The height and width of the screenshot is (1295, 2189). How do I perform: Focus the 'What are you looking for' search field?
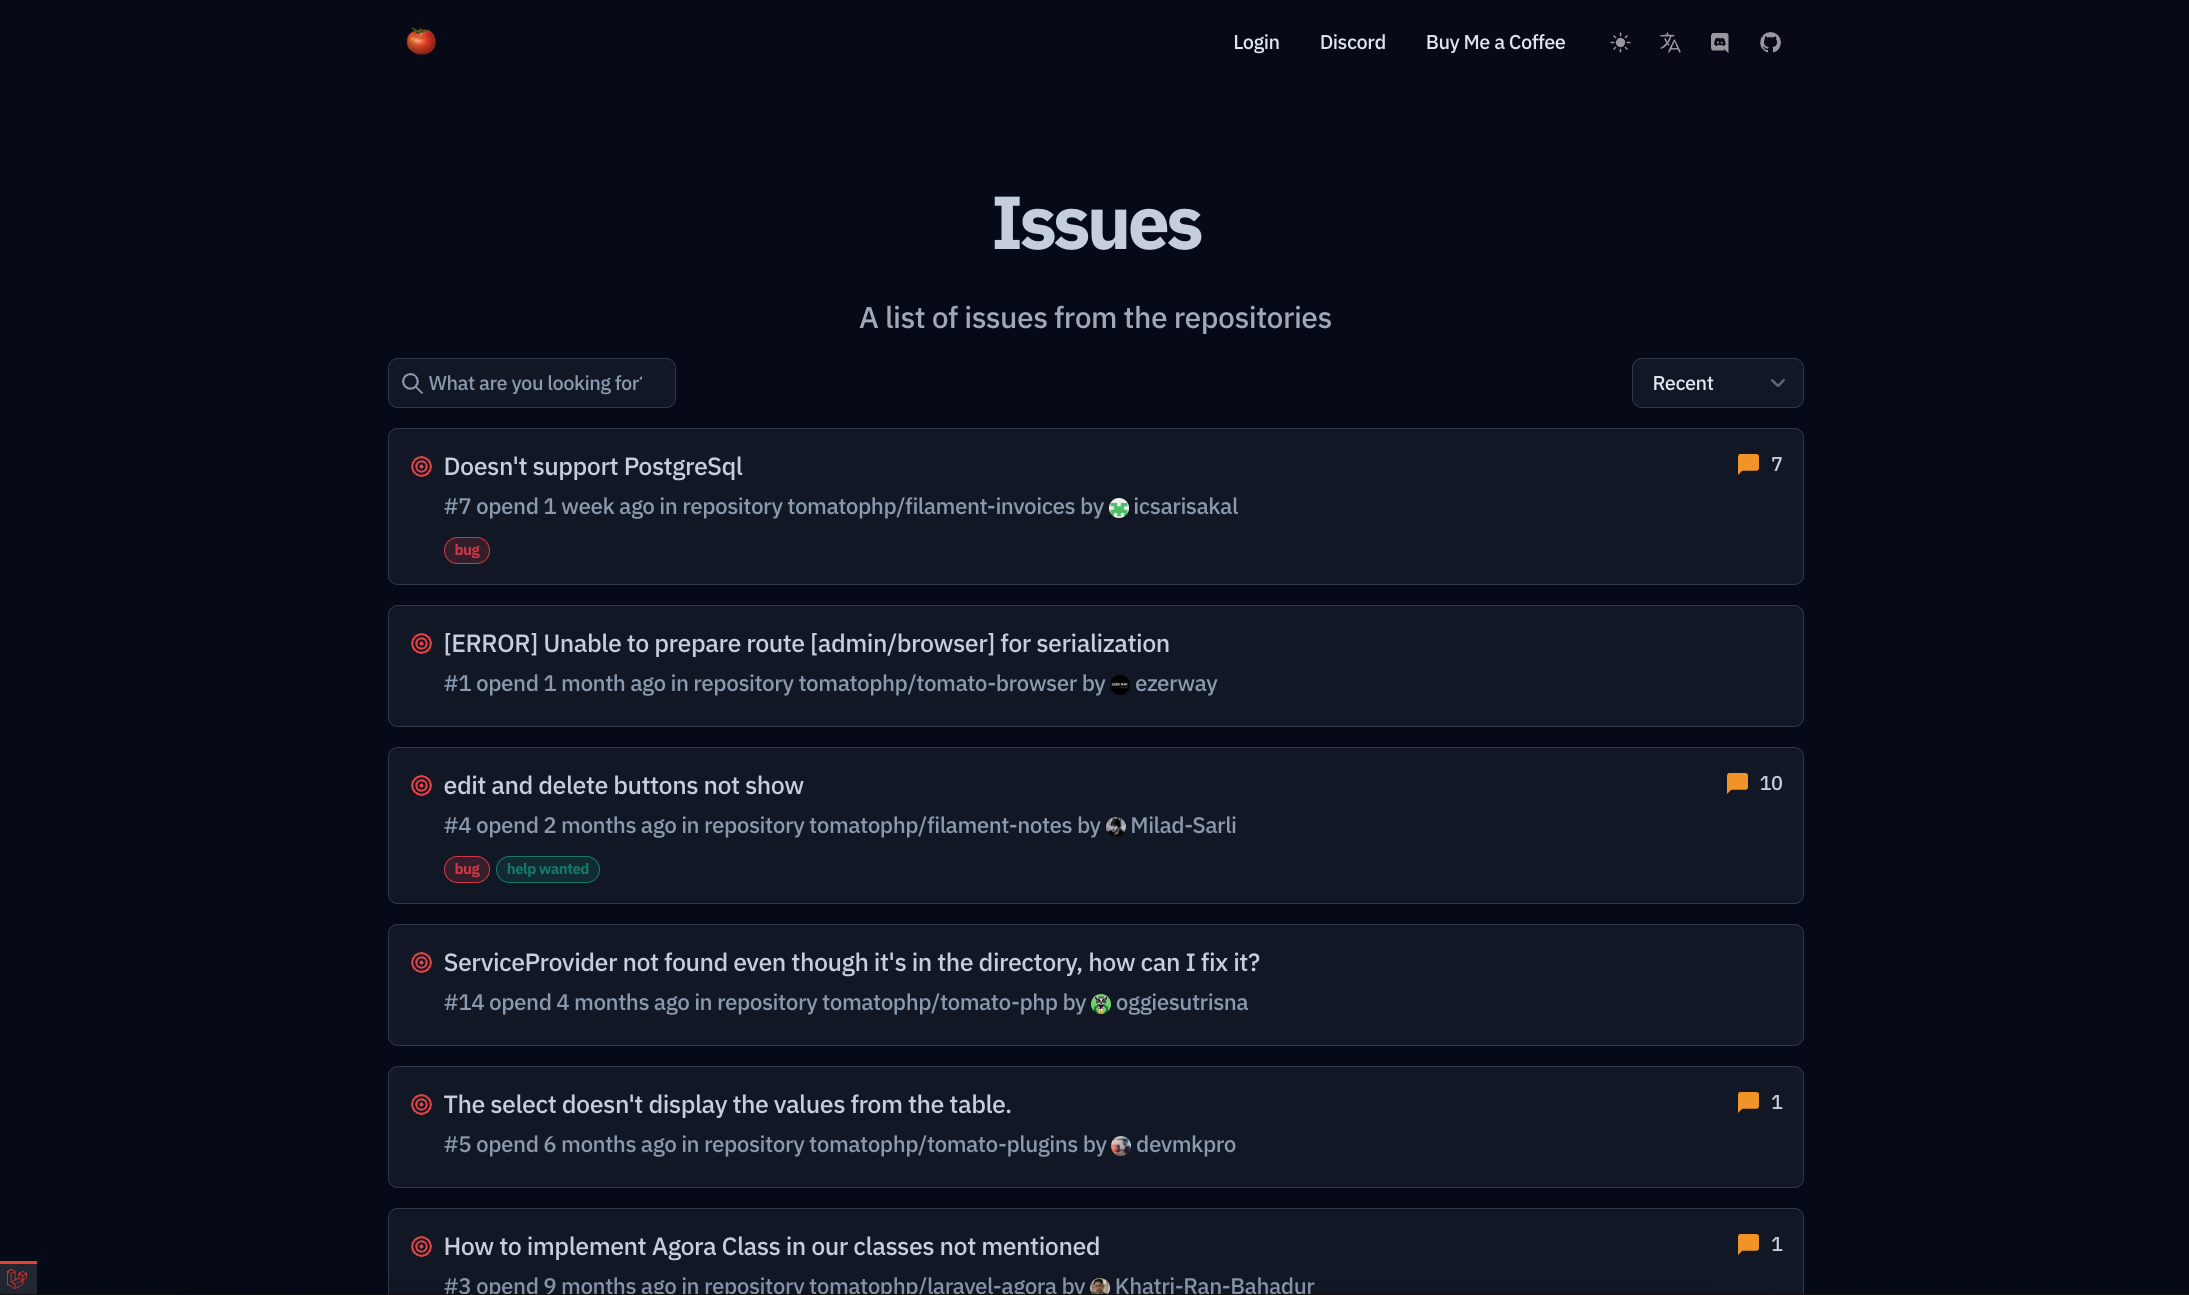point(540,383)
